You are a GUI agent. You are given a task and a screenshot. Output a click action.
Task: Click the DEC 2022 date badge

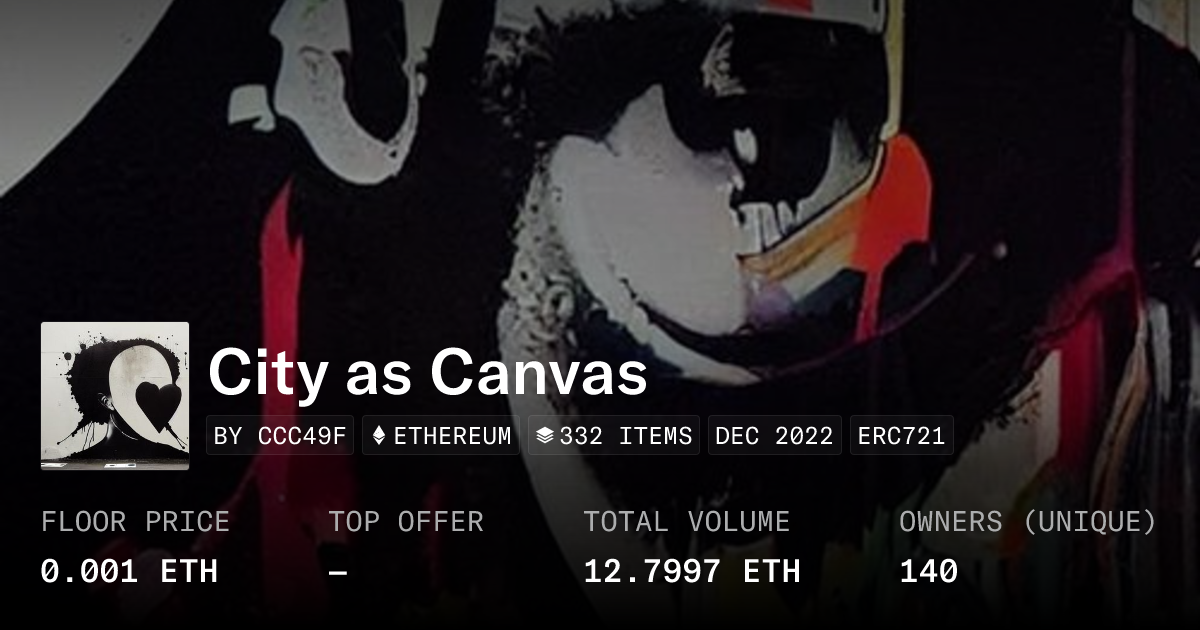coord(775,436)
